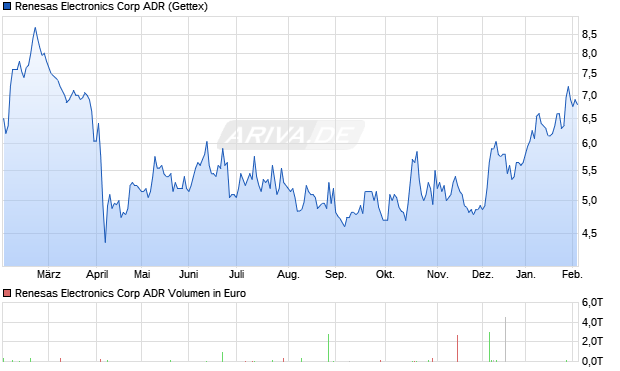
Task: Click the 'Renesas Electronics Corp ADR (Gettex)' title
Action: 111,7
